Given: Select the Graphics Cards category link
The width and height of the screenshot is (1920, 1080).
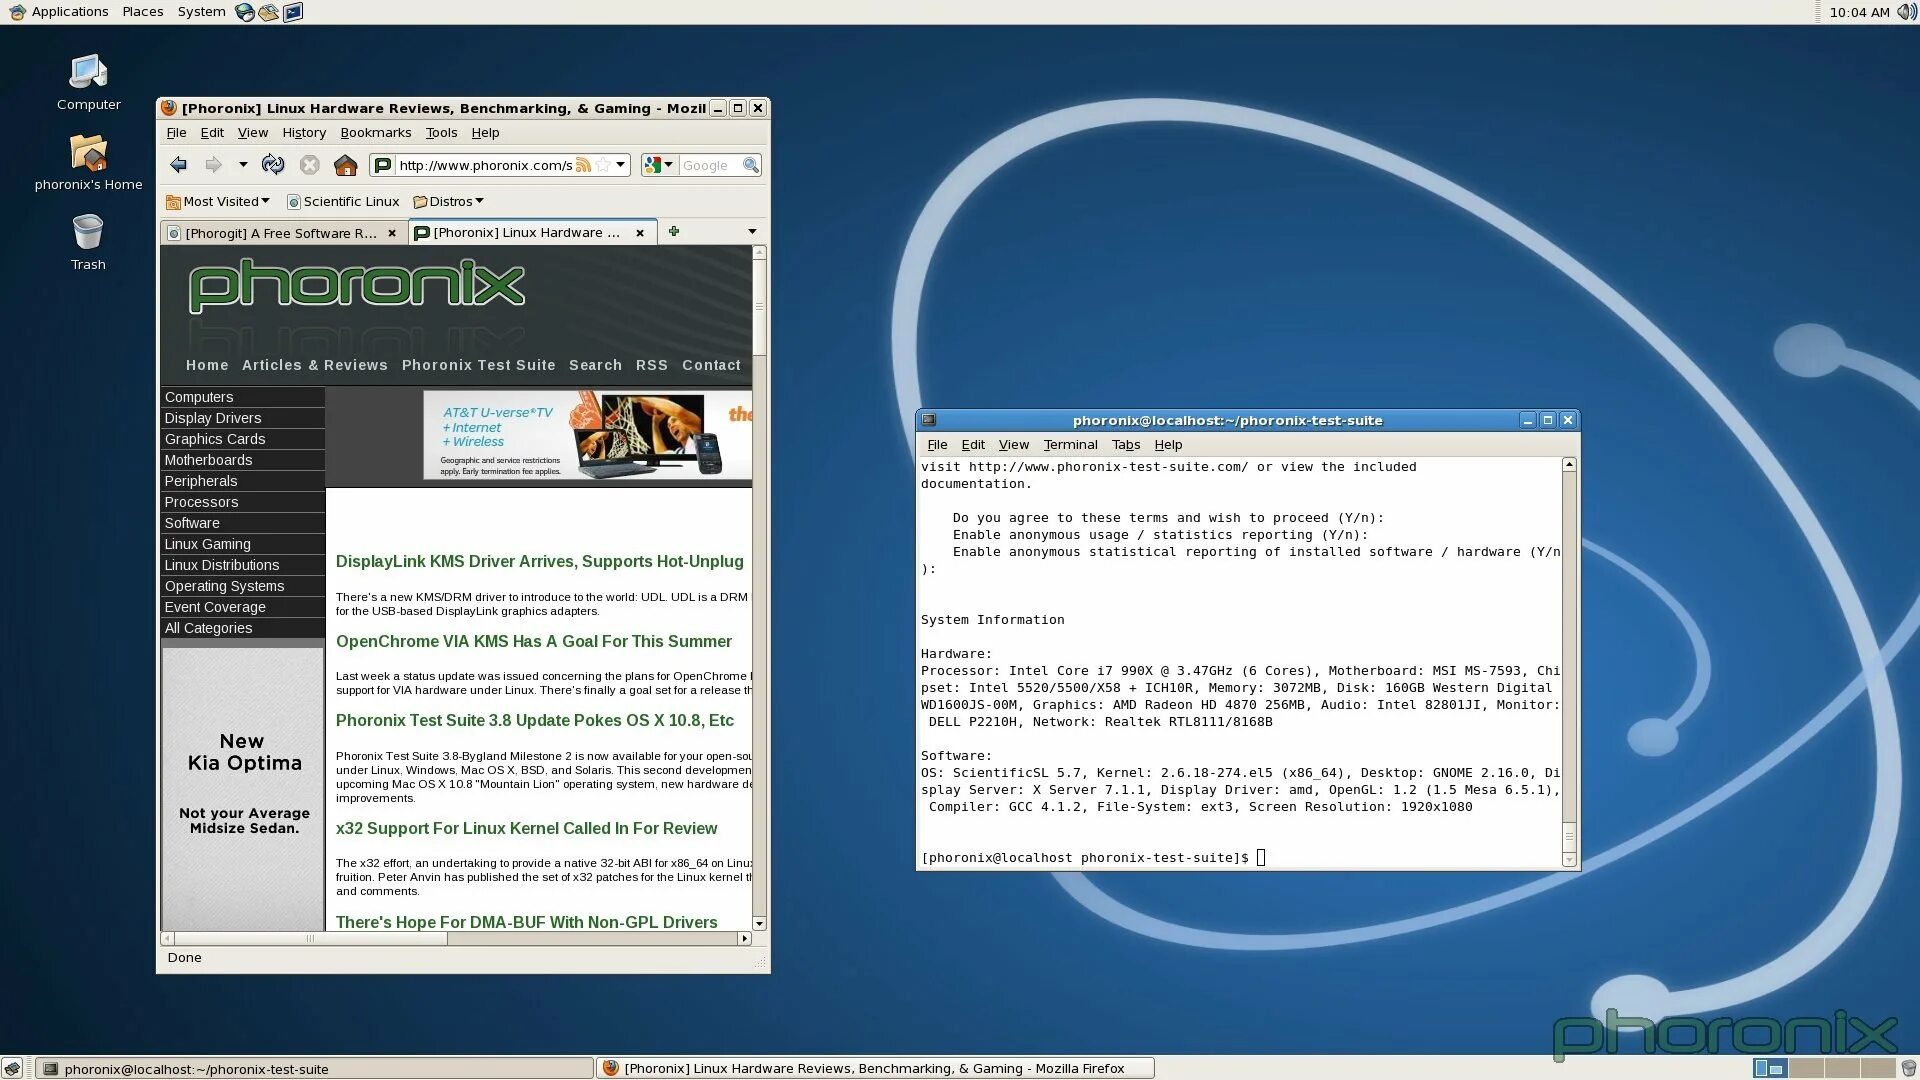Looking at the screenshot, I should (215, 439).
